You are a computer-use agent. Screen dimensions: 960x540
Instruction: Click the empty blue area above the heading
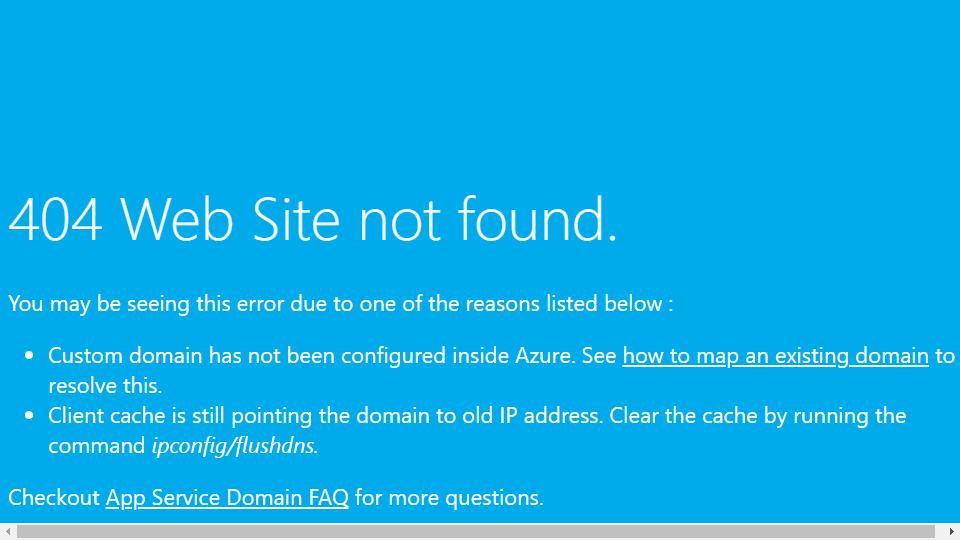(x=480, y=92)
